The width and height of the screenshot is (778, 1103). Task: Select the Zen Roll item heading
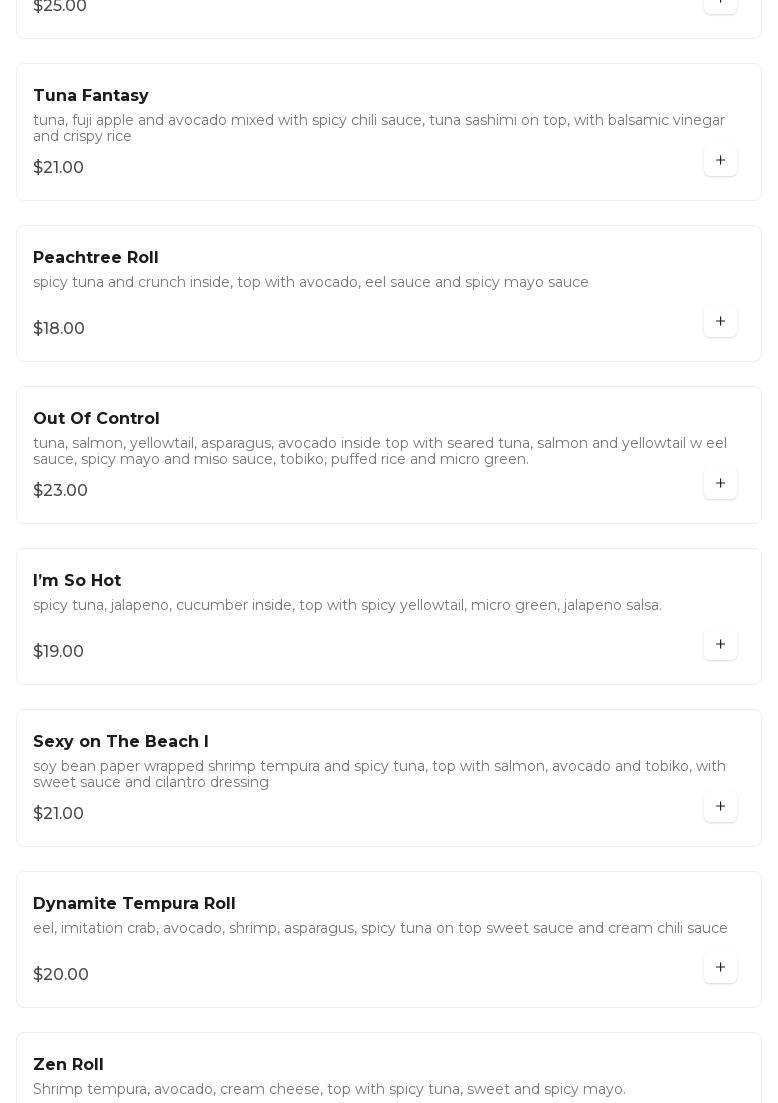pos(68,1065)
